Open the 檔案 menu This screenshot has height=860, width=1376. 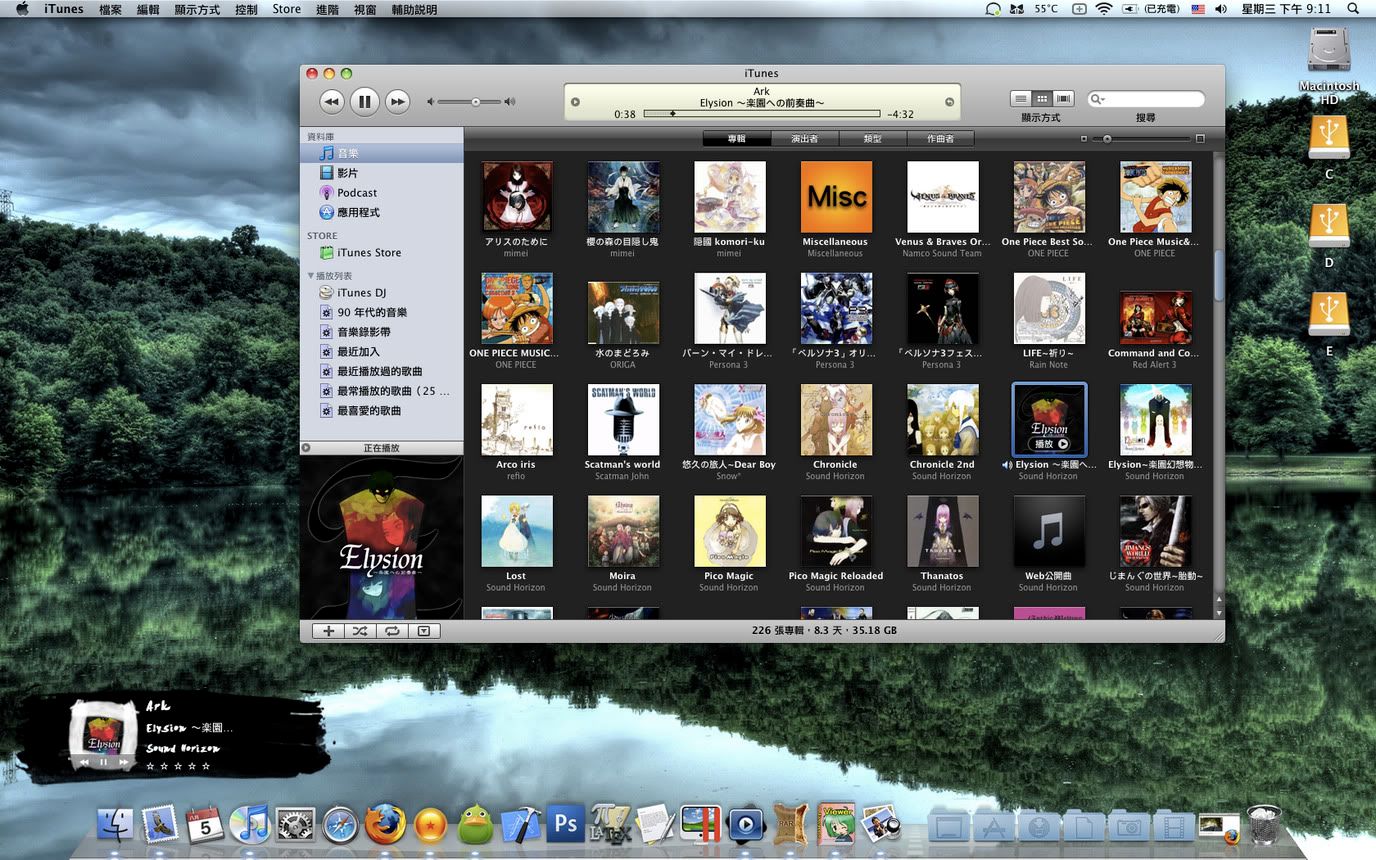coord(111,9)
